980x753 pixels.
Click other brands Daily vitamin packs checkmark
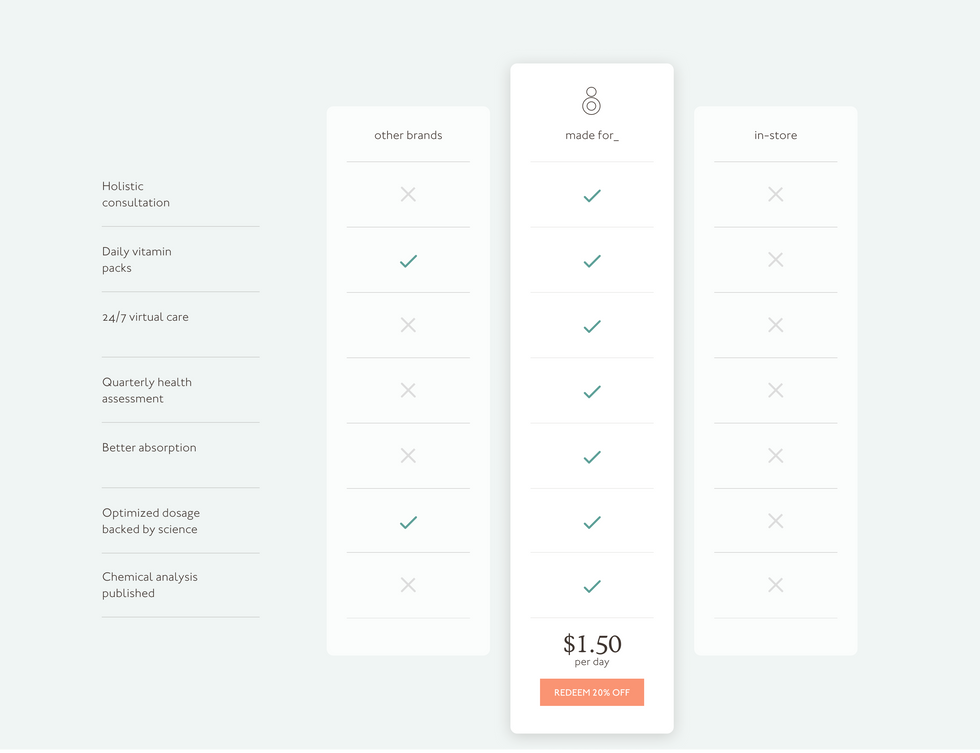pyautogui.click(x=408, y=261)
